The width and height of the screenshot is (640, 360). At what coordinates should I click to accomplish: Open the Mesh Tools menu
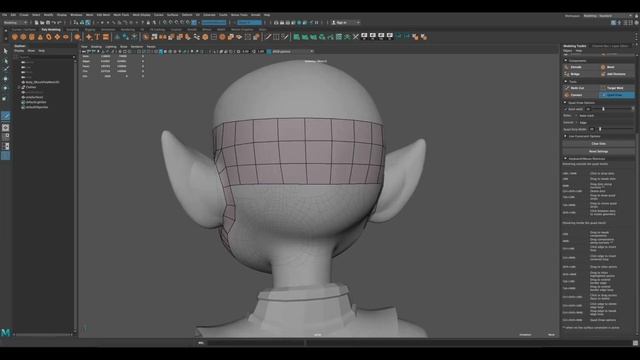[121, 15]
